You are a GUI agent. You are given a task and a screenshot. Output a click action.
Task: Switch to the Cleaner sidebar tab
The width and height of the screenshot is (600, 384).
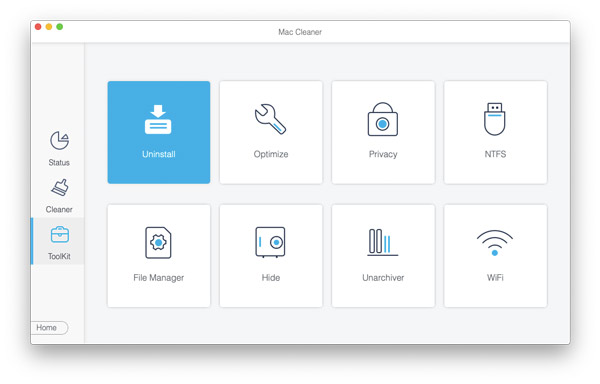(x=59, y=196)
